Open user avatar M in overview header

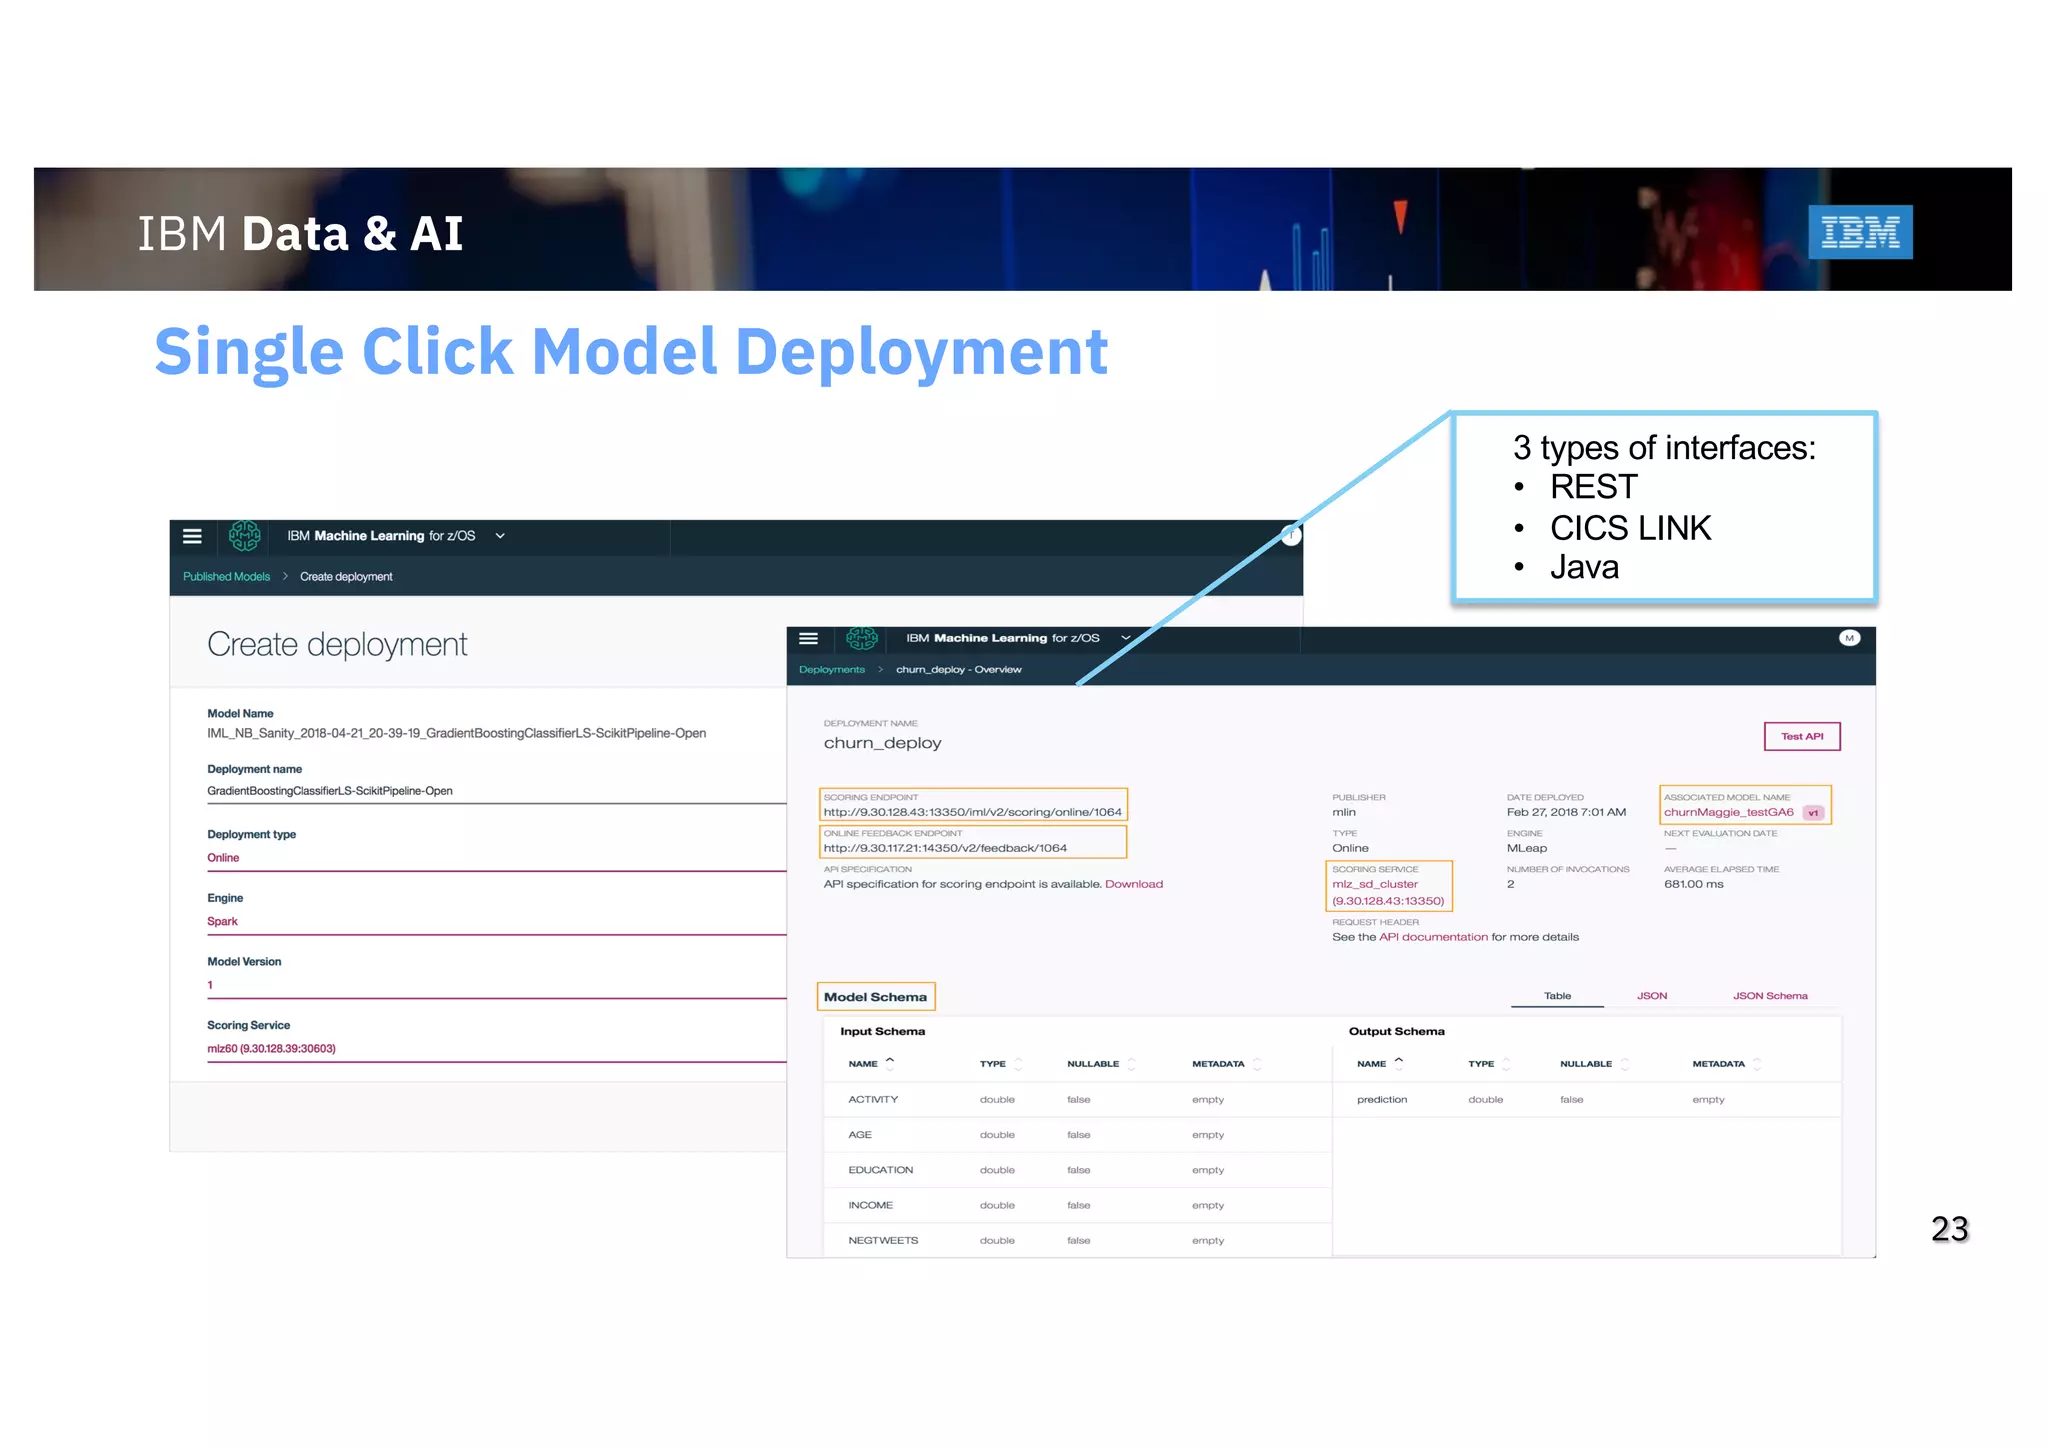pos(1849,638)
